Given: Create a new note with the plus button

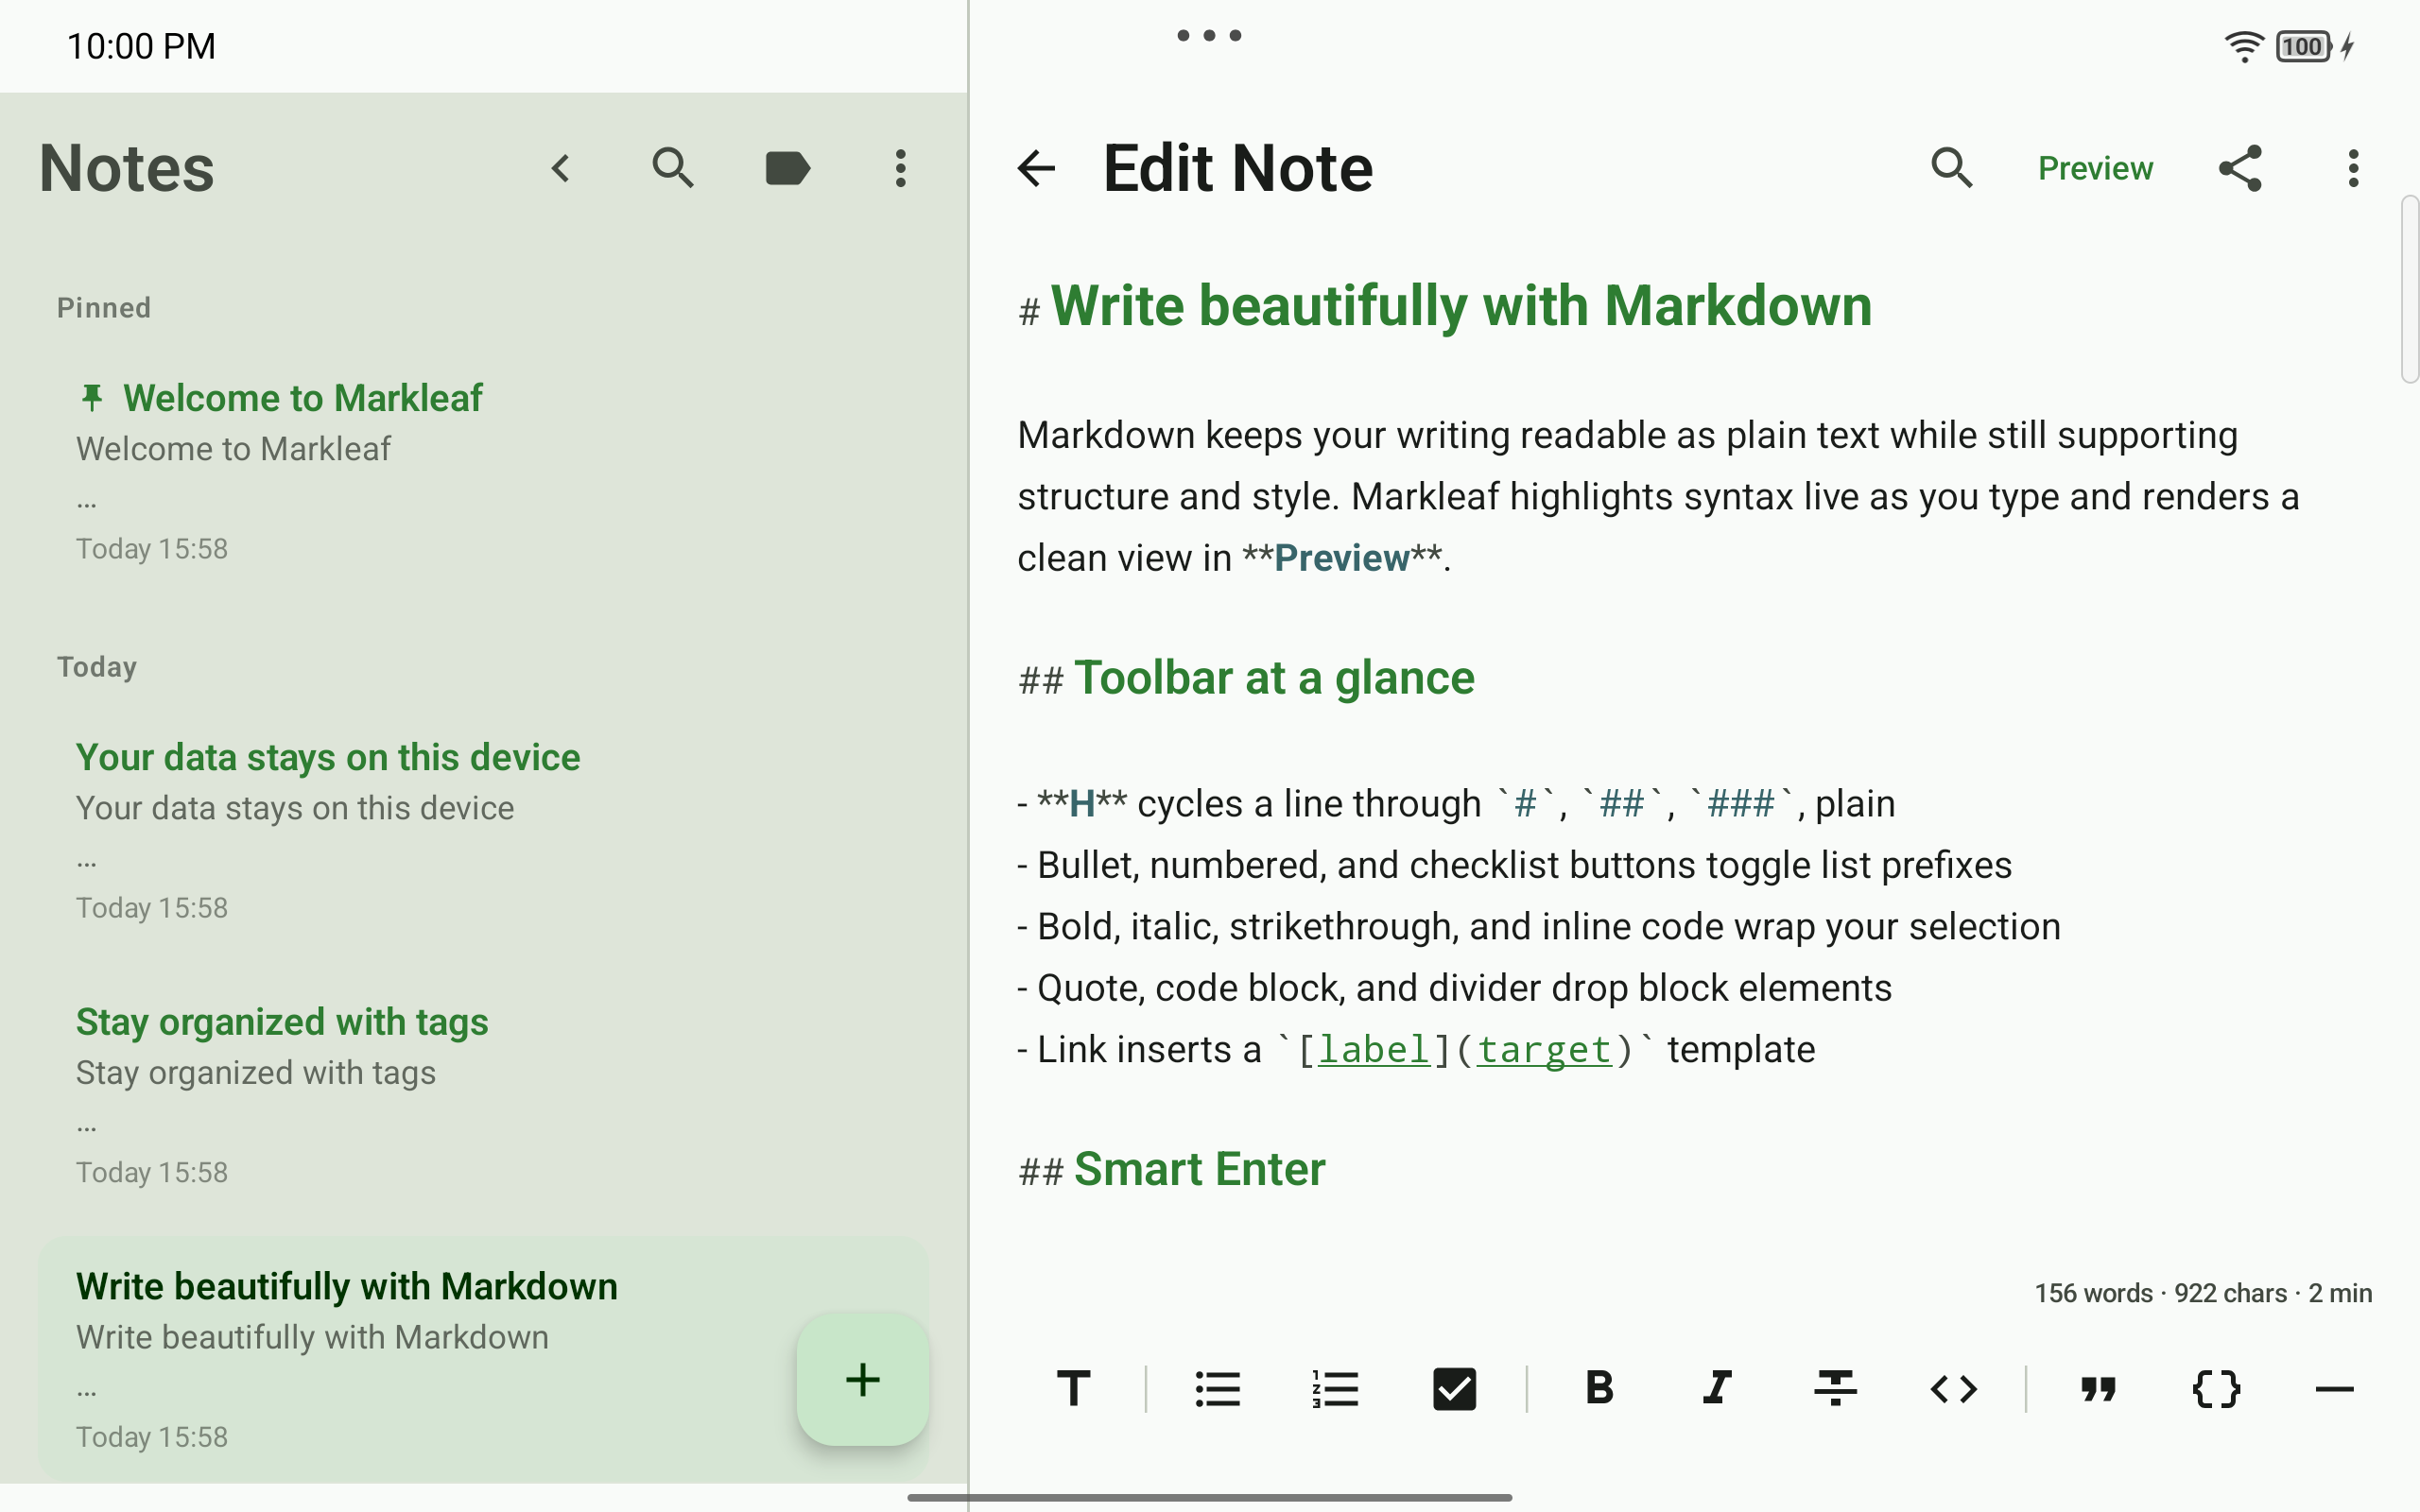Looking at the screenshot, I should click(863, 1380).
